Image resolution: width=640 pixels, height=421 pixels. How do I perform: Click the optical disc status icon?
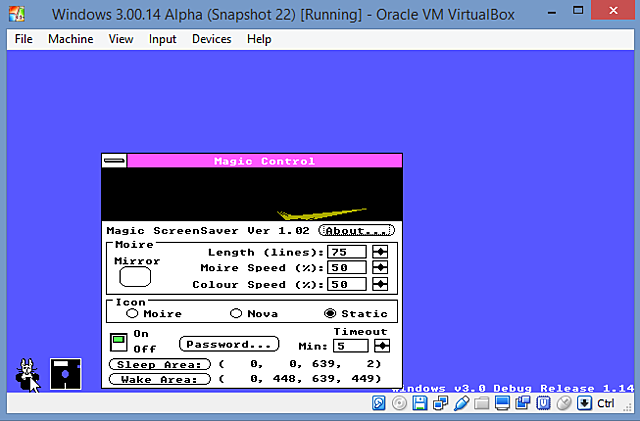tap(399, 403)
